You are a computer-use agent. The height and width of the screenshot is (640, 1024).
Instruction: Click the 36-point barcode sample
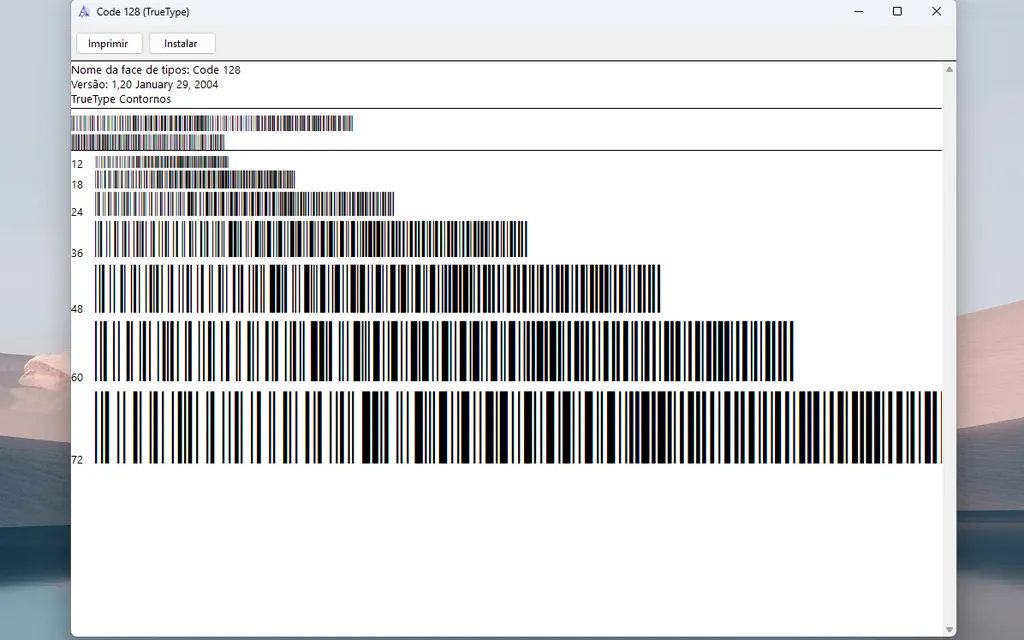click(311, 239)
